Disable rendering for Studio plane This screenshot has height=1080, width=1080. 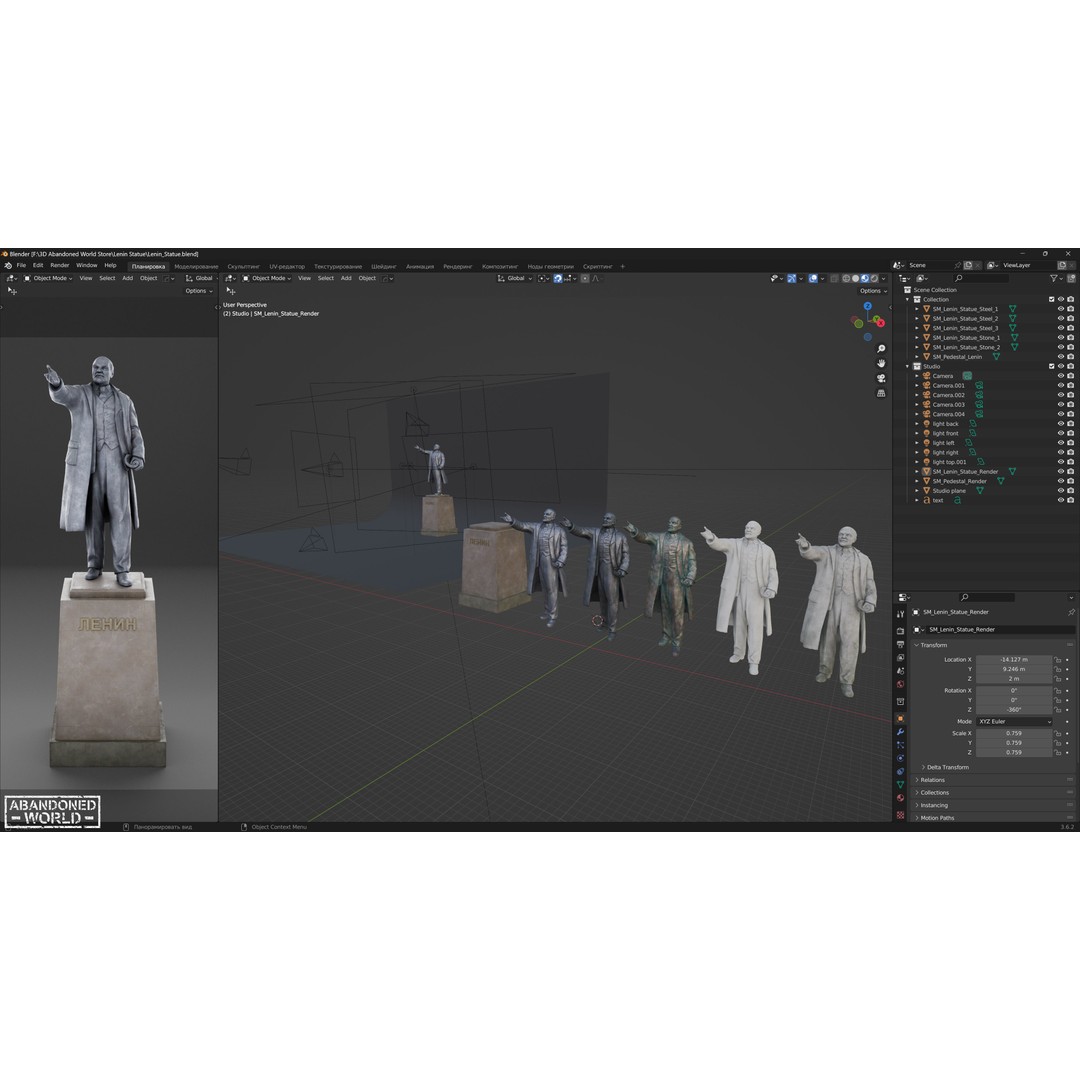click(1070, 490)
